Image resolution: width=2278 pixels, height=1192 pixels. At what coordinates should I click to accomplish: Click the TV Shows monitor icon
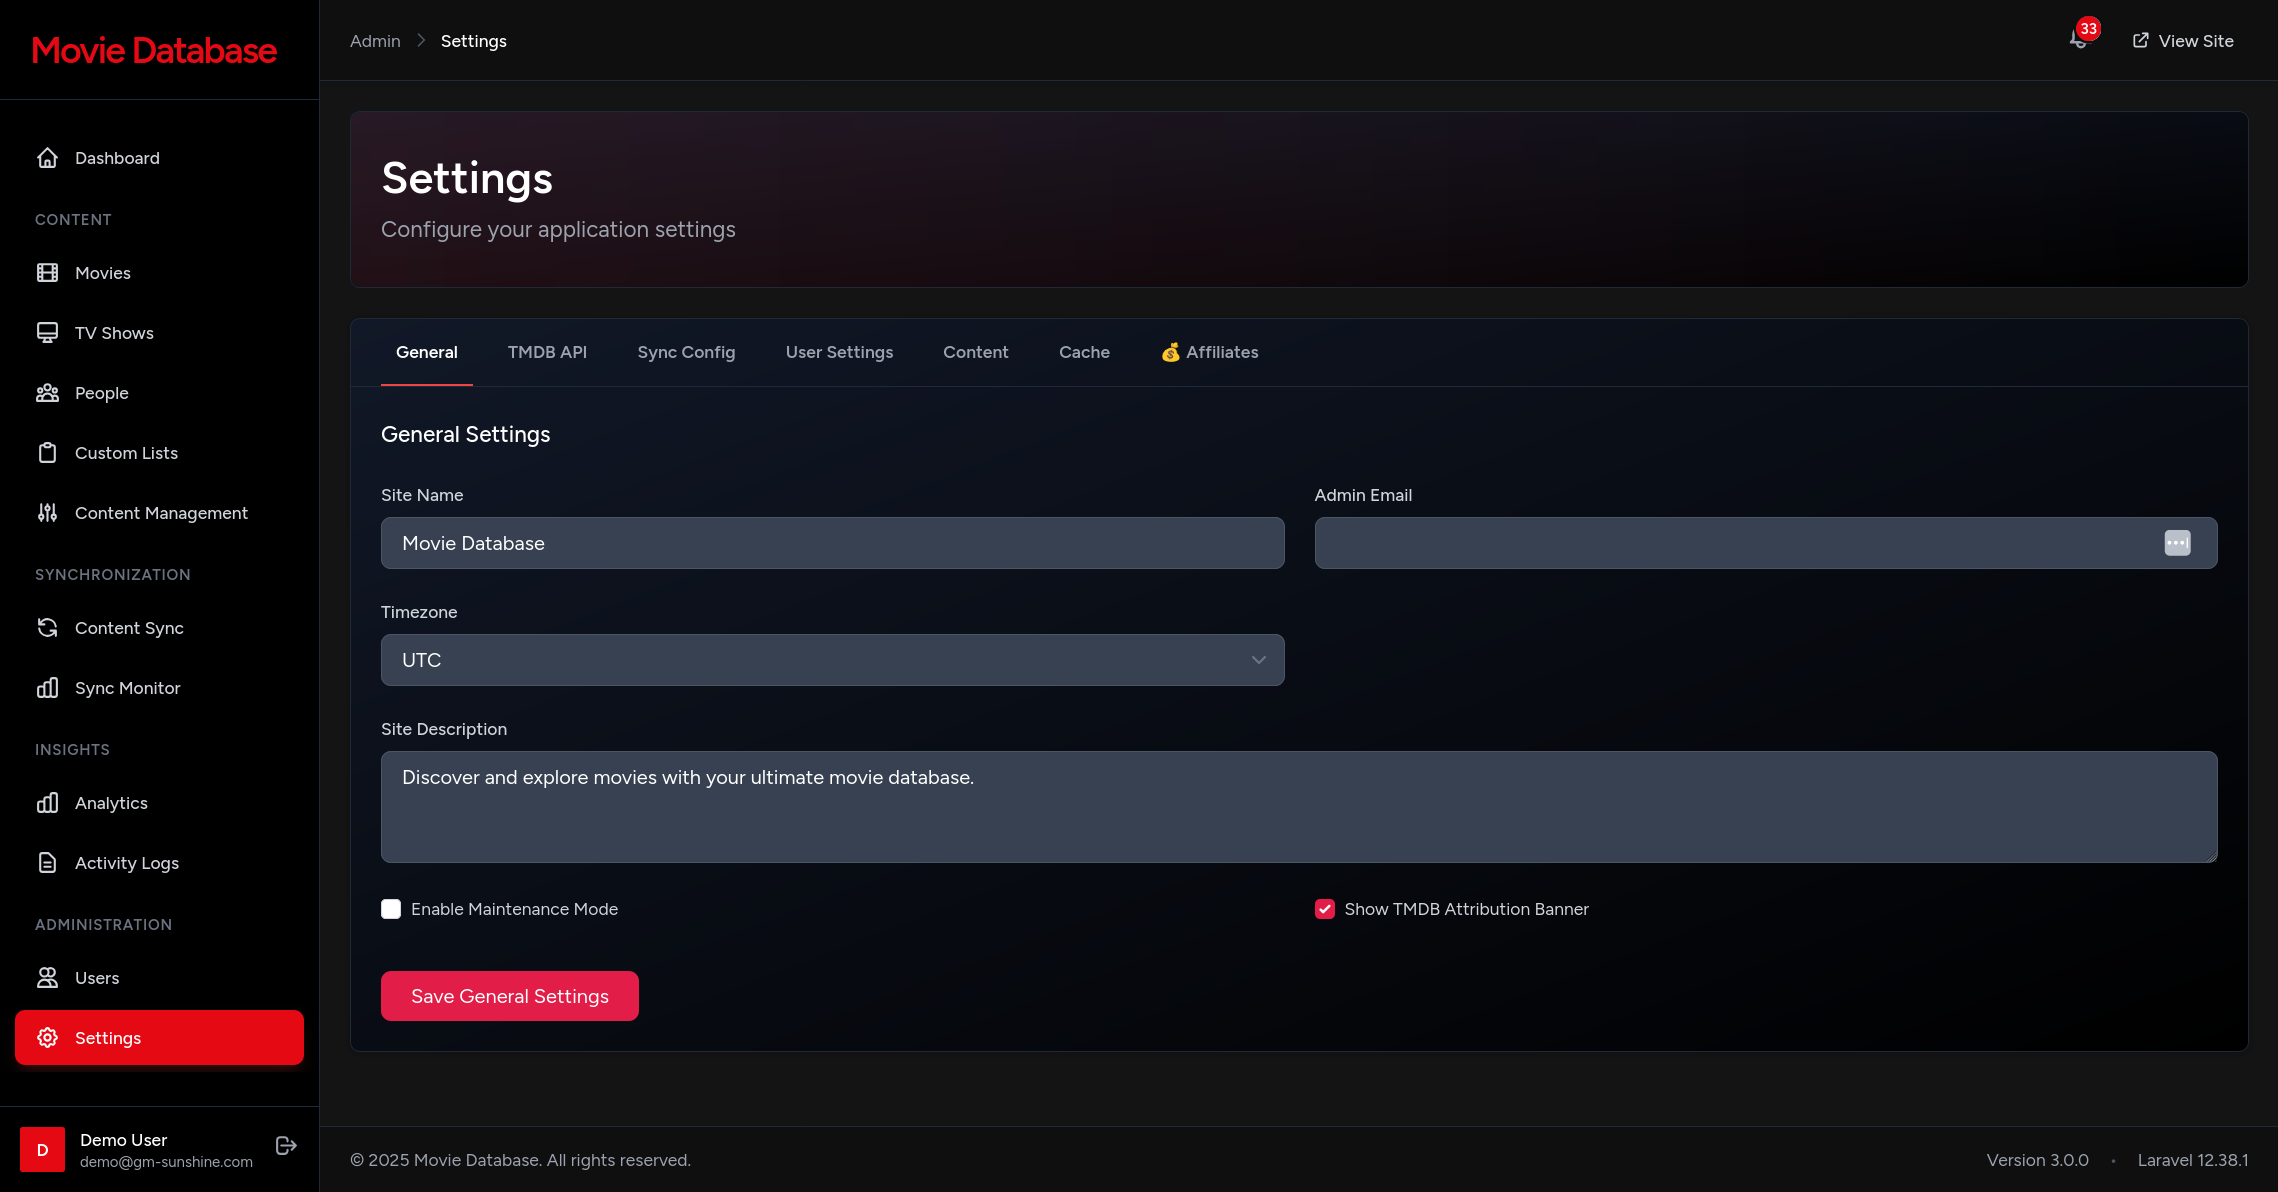coord(47,333)
